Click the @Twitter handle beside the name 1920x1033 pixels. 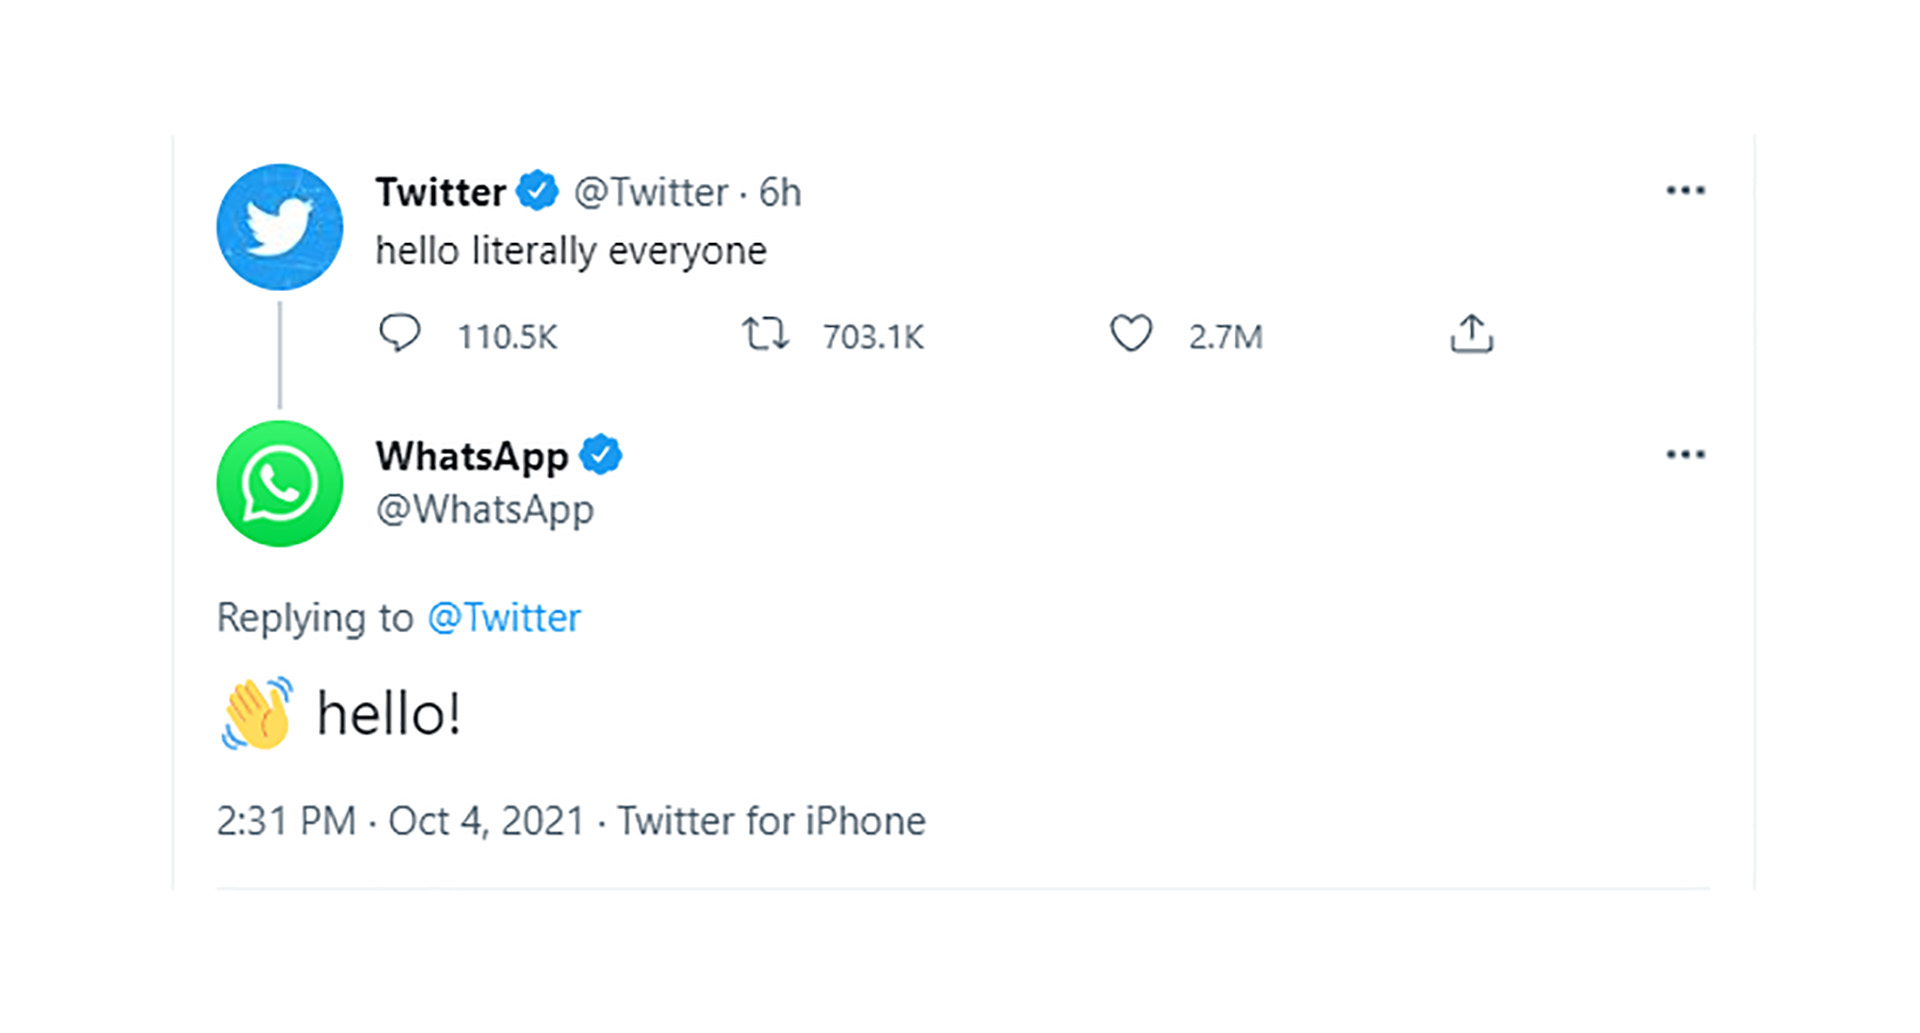[x=651, y=192]
